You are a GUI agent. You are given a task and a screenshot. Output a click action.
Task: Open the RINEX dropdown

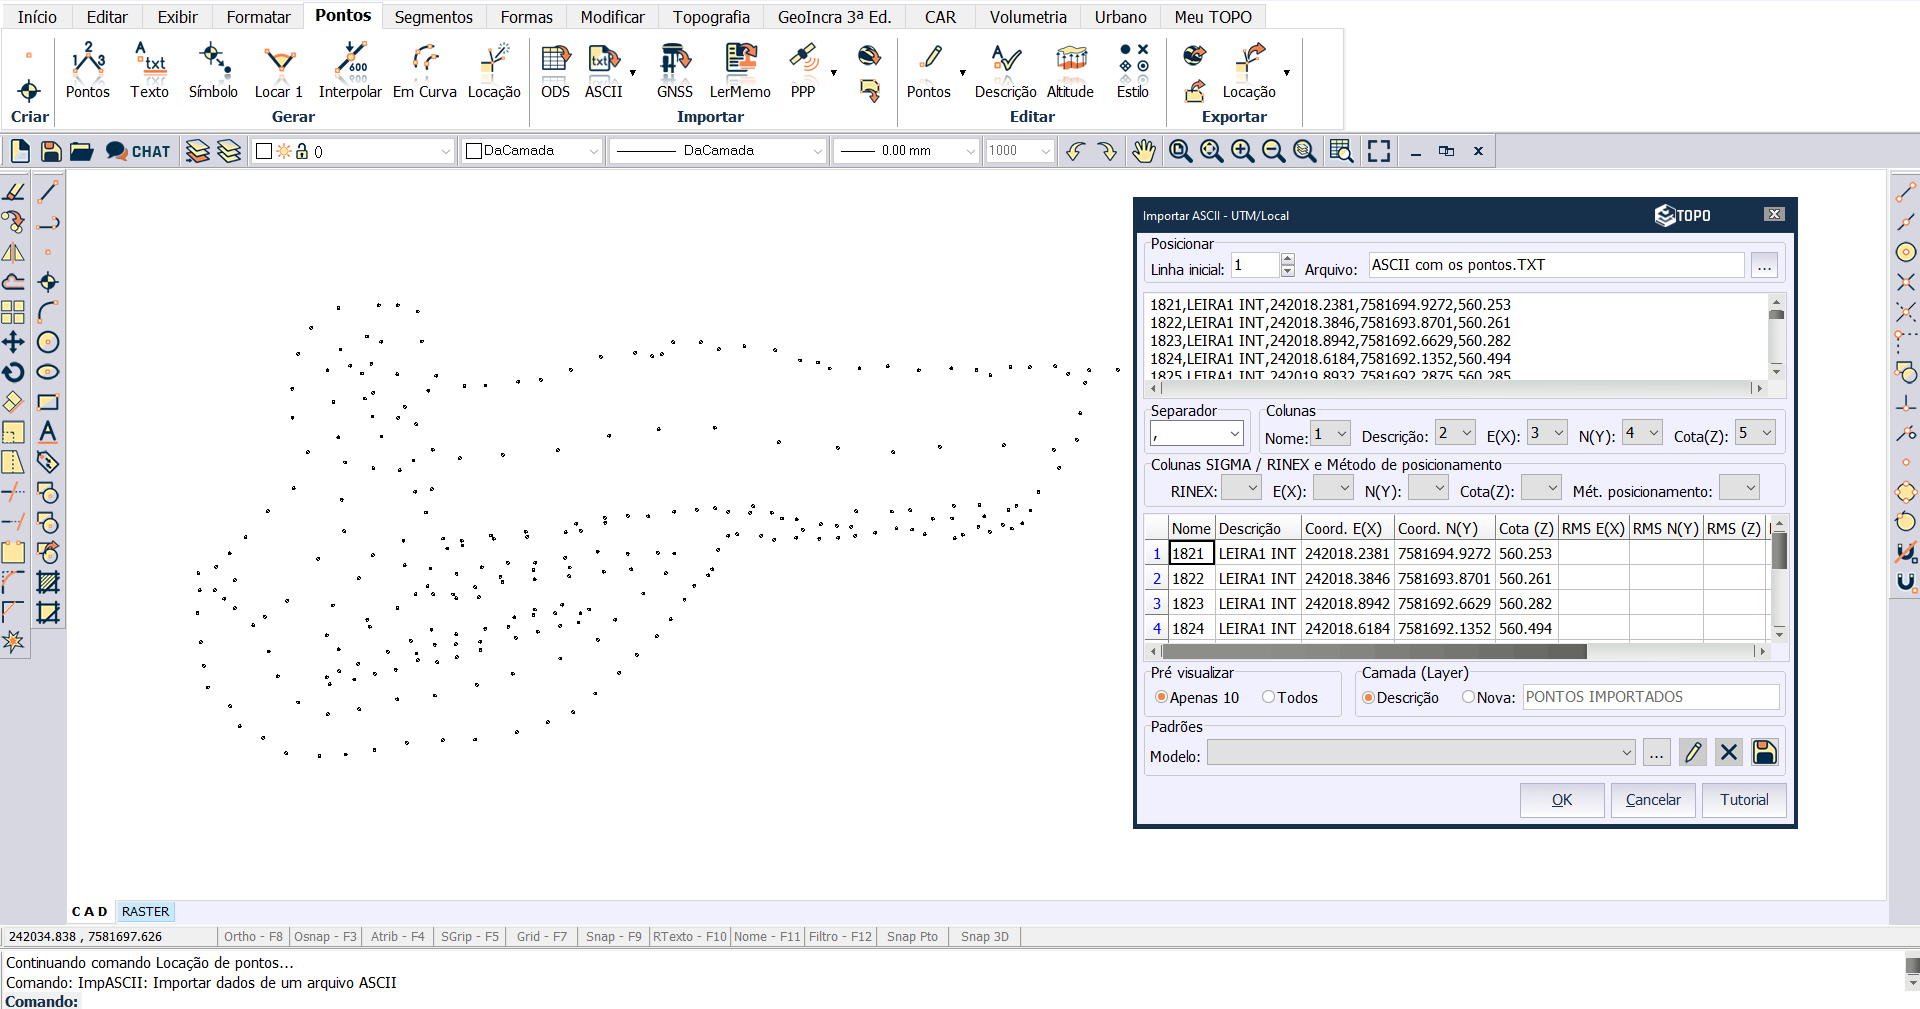pyautogui.click(x=1241, y=488)
